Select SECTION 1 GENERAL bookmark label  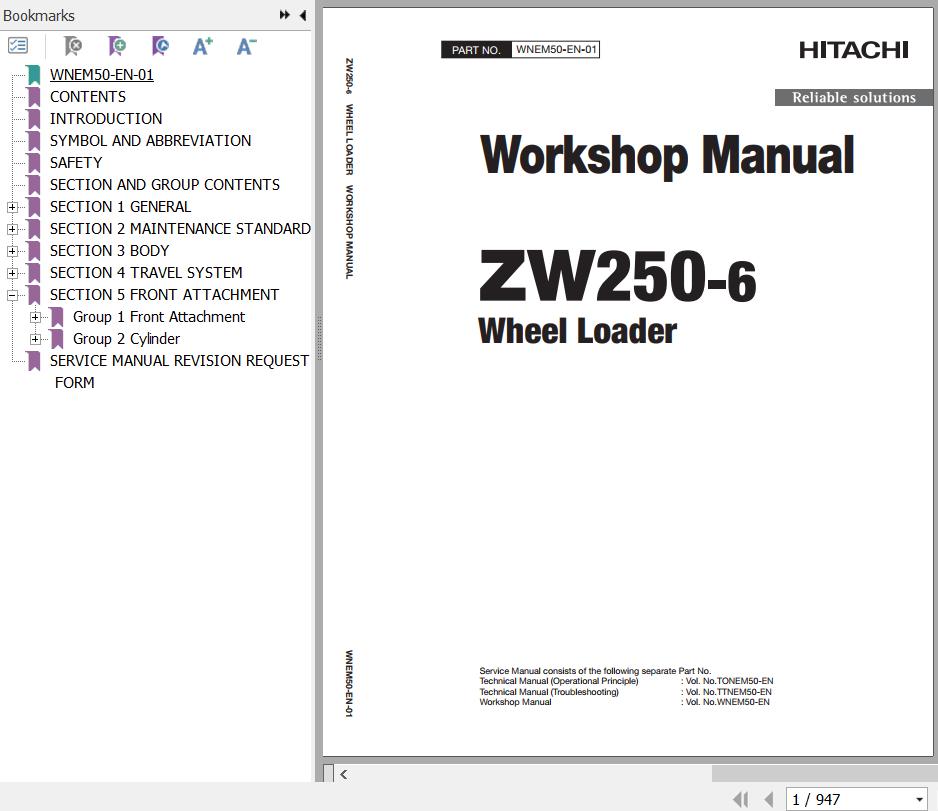120,207
